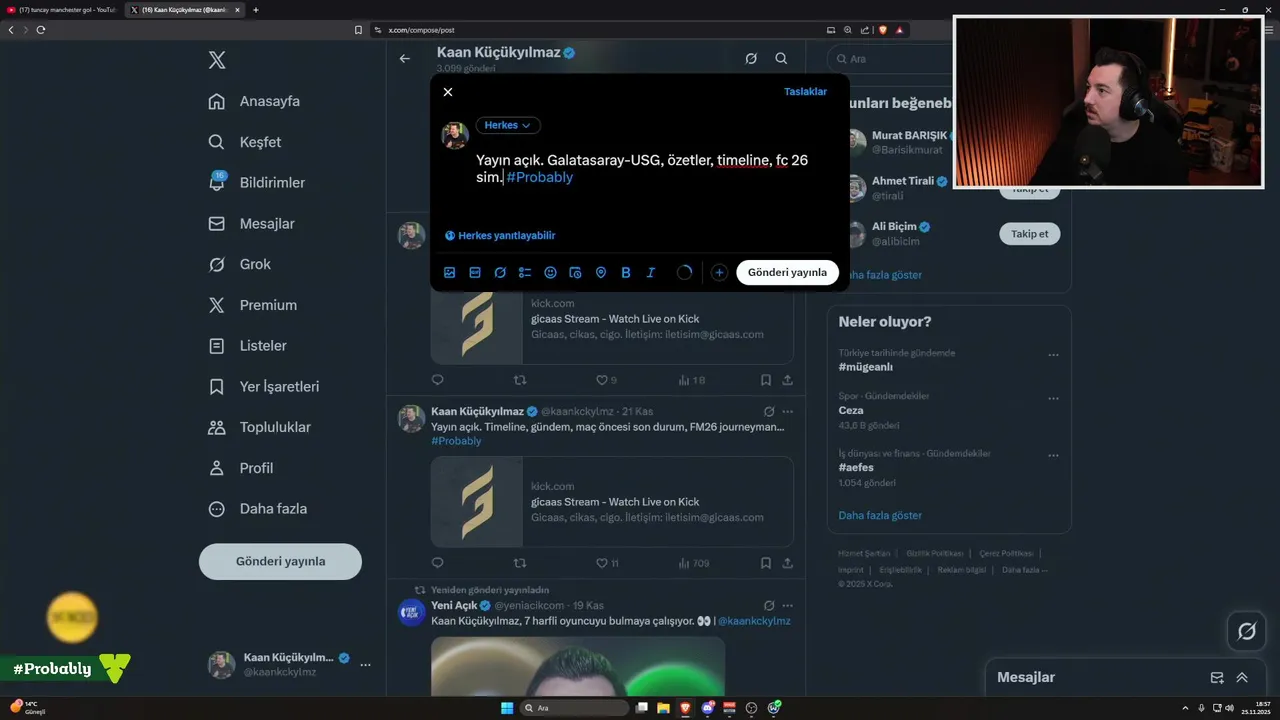The image size is (1280, 720).
Task: Open Murat BARIŞIK's profile
Action: coord(909,135)
